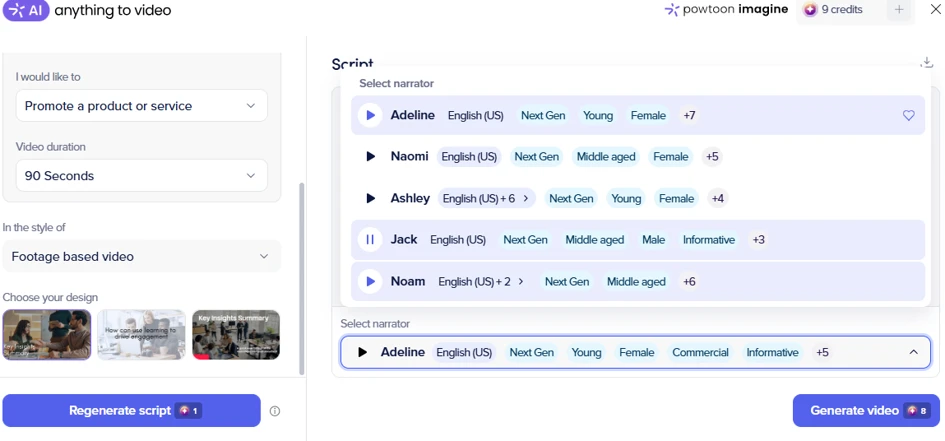Screen dimensions: 945x441
Task: Choose the Key Insights Summary dark design
Action: pos(236,335)
